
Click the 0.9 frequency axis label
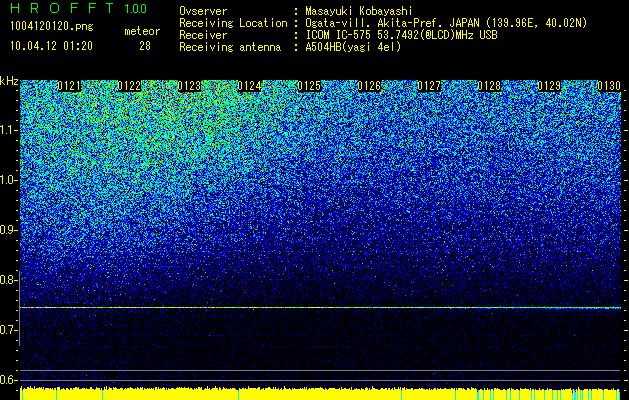click(x=8, y=230)
